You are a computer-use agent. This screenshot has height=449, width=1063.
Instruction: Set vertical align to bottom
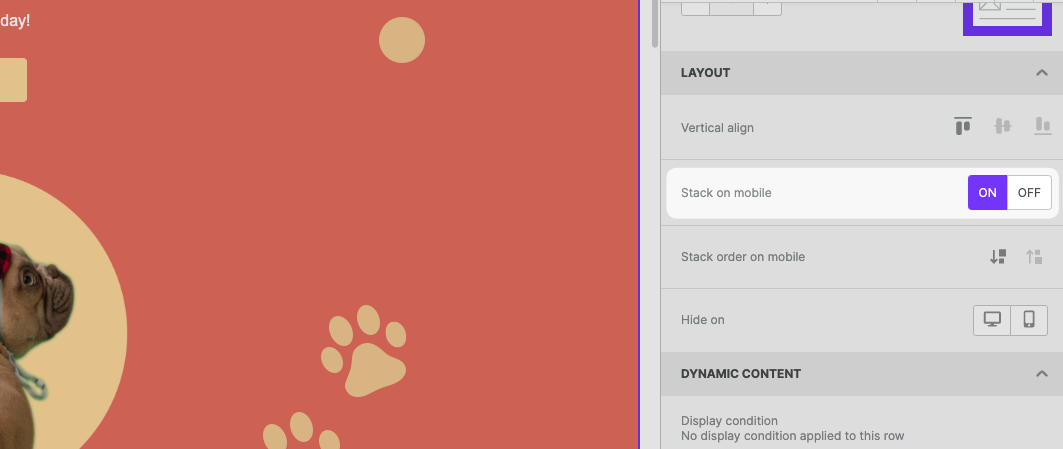click(x=1043, y=127)
